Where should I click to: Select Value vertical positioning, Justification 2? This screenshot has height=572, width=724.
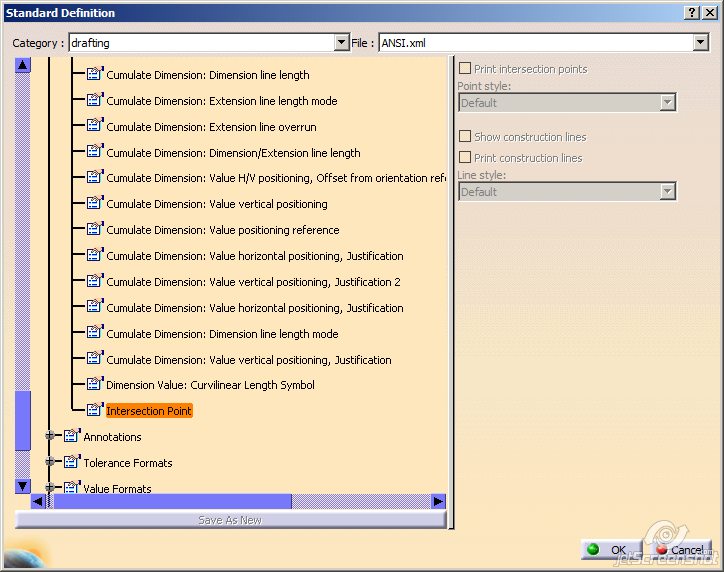[x=253, y=282]
